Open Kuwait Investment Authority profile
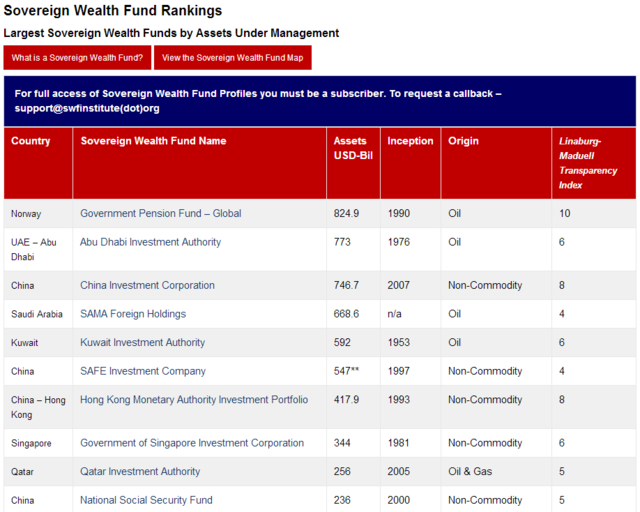The width and height of the screenshot is (640, 512). tap(142, 343)
